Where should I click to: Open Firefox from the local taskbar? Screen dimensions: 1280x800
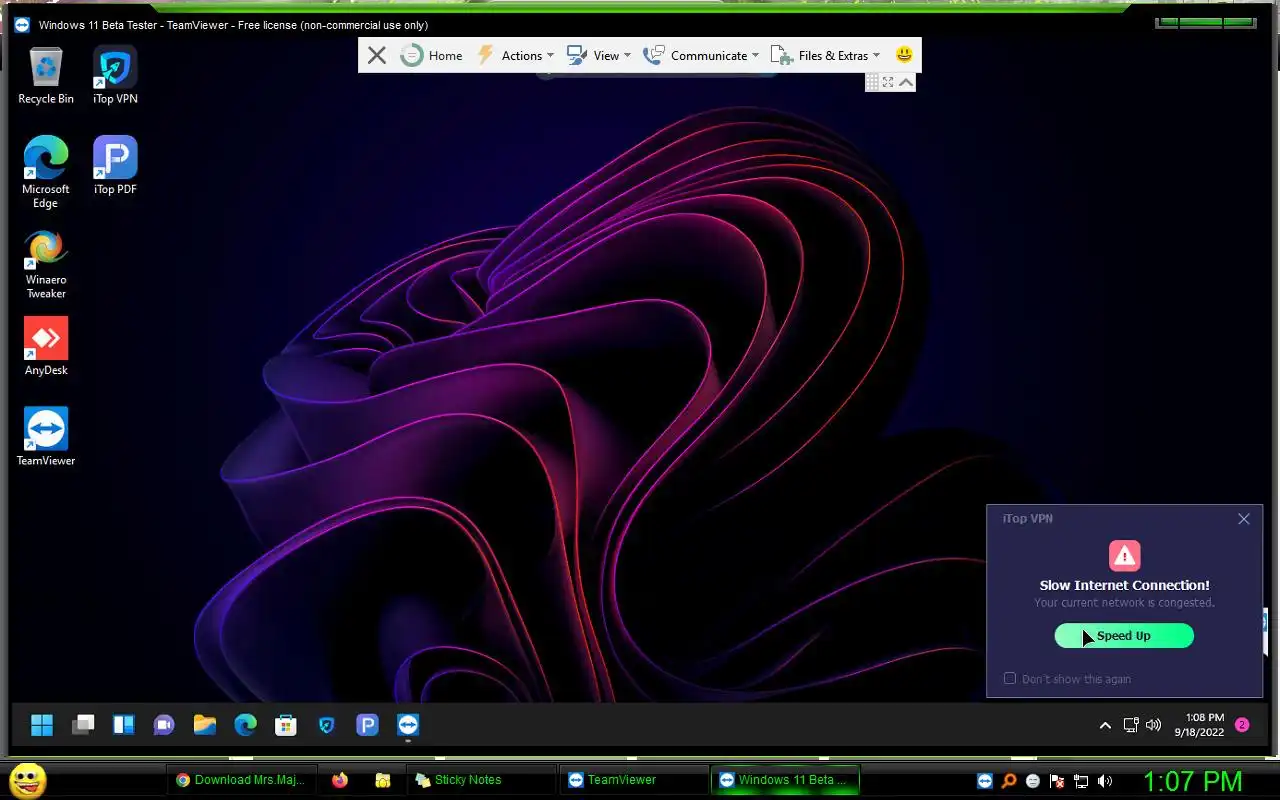pyautogui.click(x=340, y=780)
